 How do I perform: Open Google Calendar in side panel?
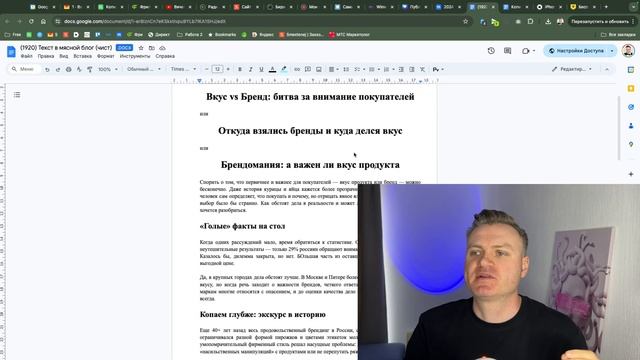631,70
